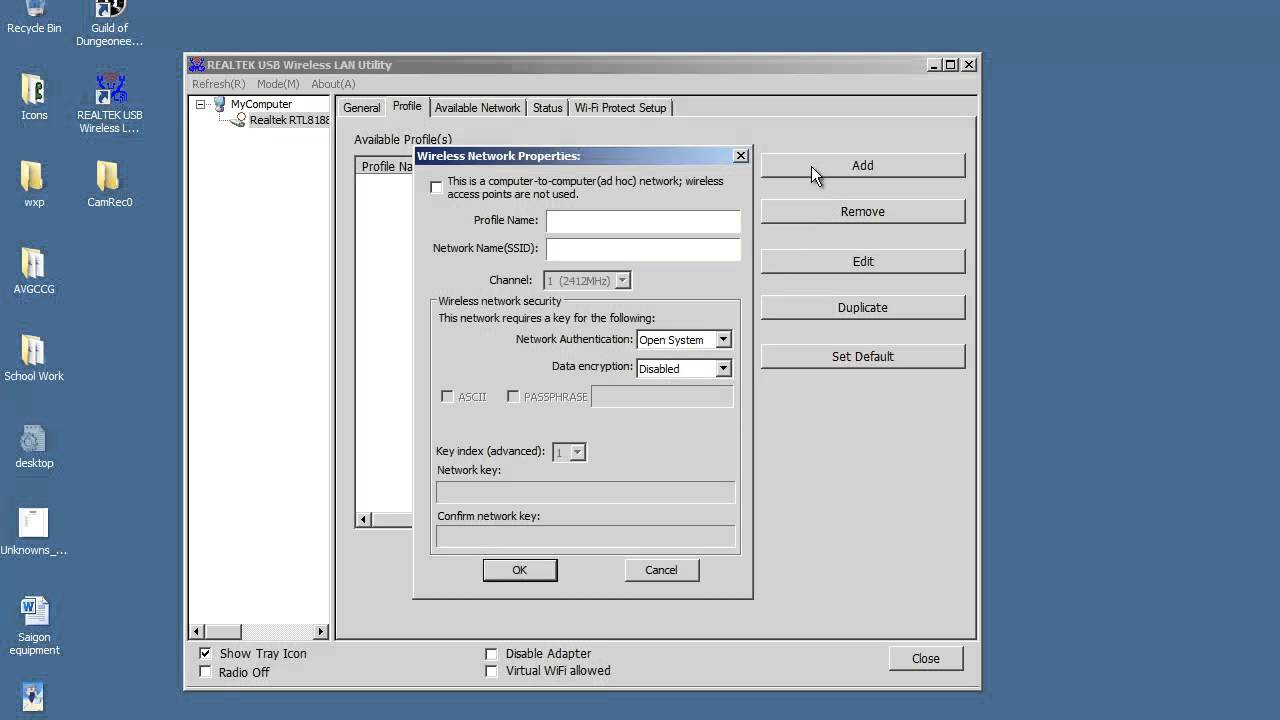This screenshot has width=1280, height=720.
Task: Select the CamRec0 folder icon
Action: click(x=110, y=184)
